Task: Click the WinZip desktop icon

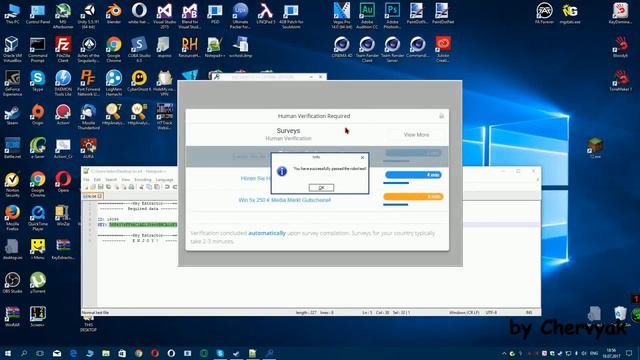Action: click(63, 216)
